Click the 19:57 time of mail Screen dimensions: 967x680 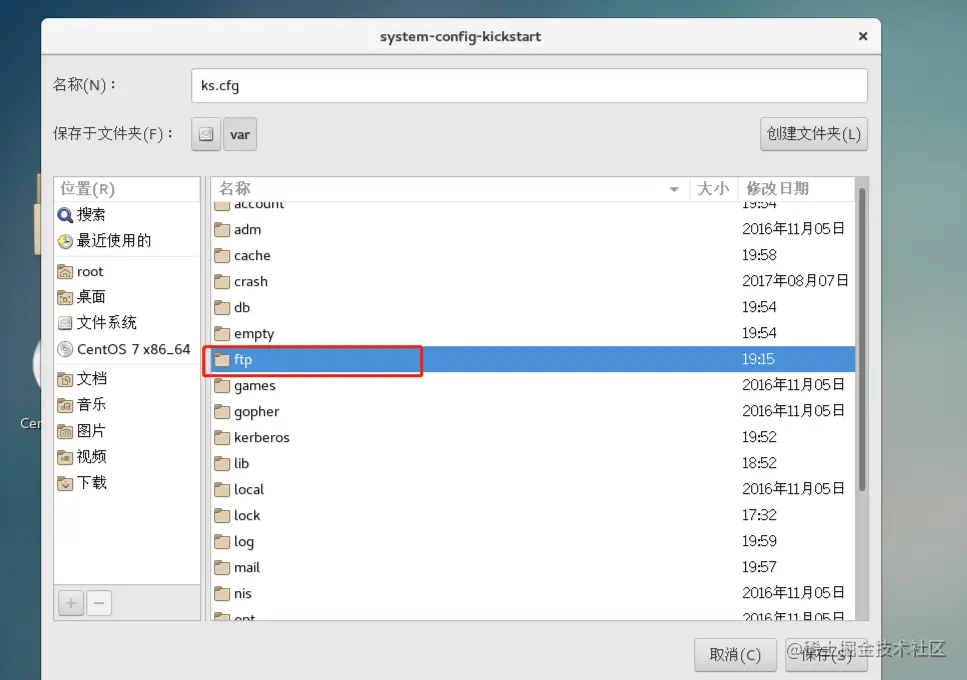[759, 567]
